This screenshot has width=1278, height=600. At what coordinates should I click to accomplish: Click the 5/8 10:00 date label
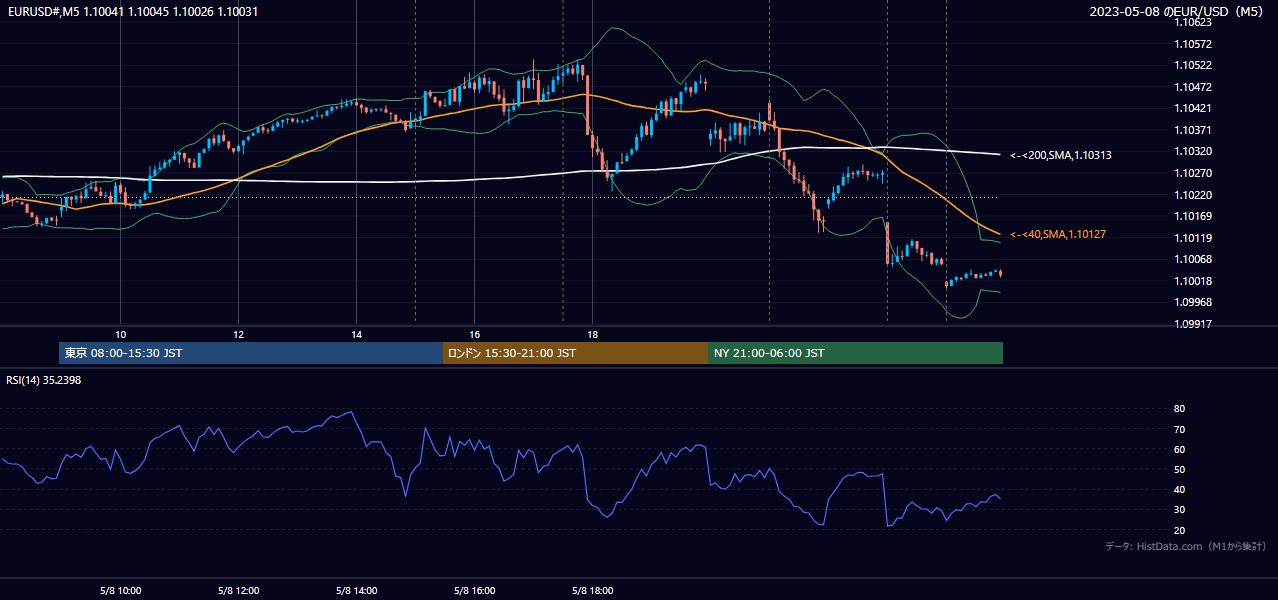(120, 591)
